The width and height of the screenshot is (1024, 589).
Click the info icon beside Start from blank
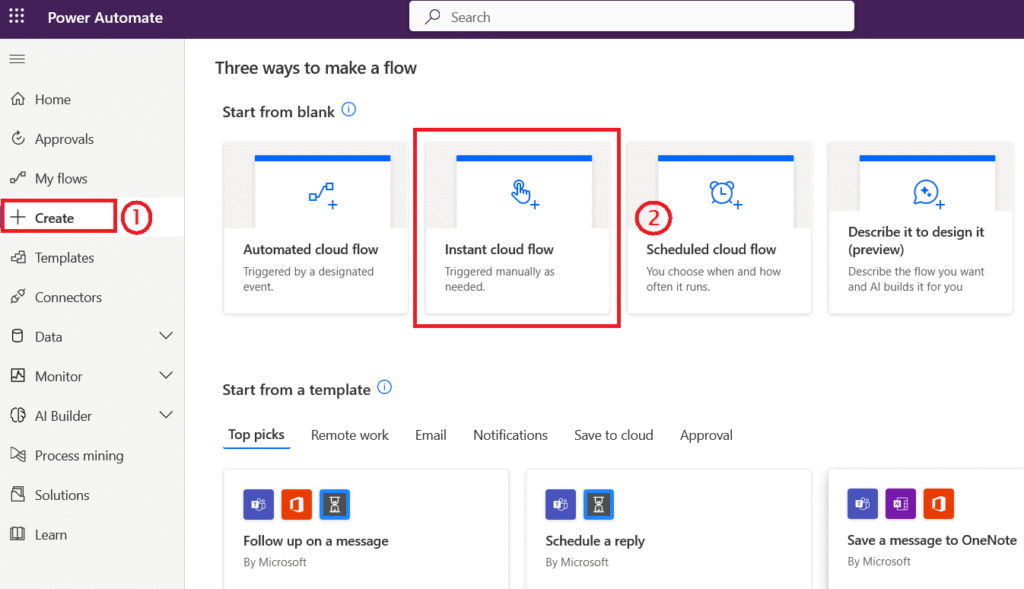click(x=348, y=110)
